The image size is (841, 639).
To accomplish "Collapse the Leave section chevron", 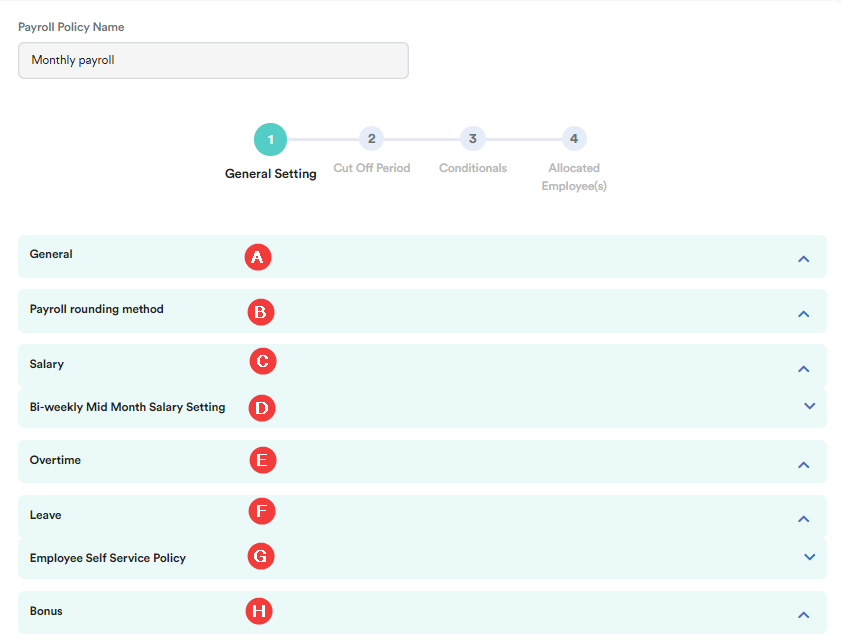I will (x=803, y=519).
